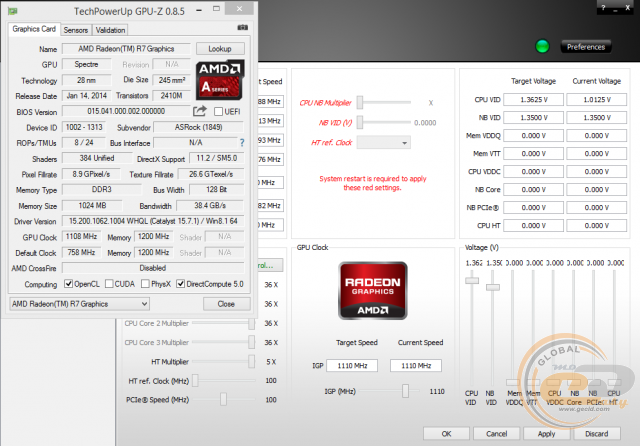
Task: Click the Texture Fillrate 26.6 GTexel/s value
Action: [211, 174]
